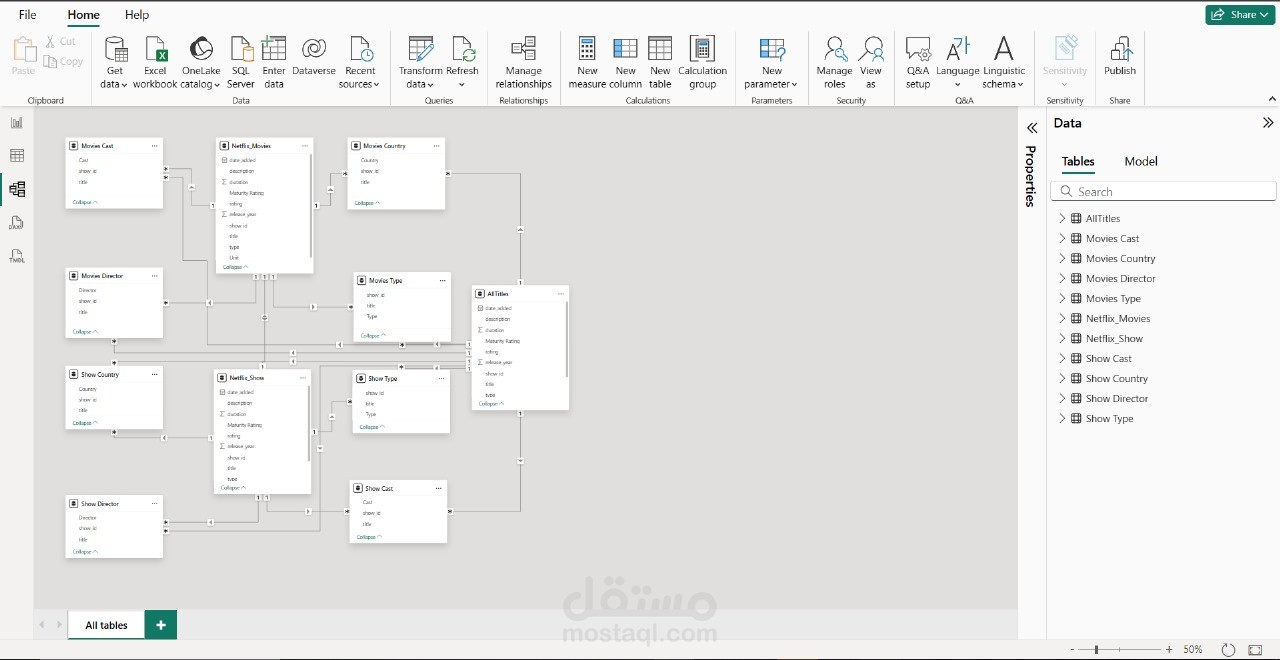Import from Excel workbook
This screenshot has width=1280, height=660.
point(155,62)
